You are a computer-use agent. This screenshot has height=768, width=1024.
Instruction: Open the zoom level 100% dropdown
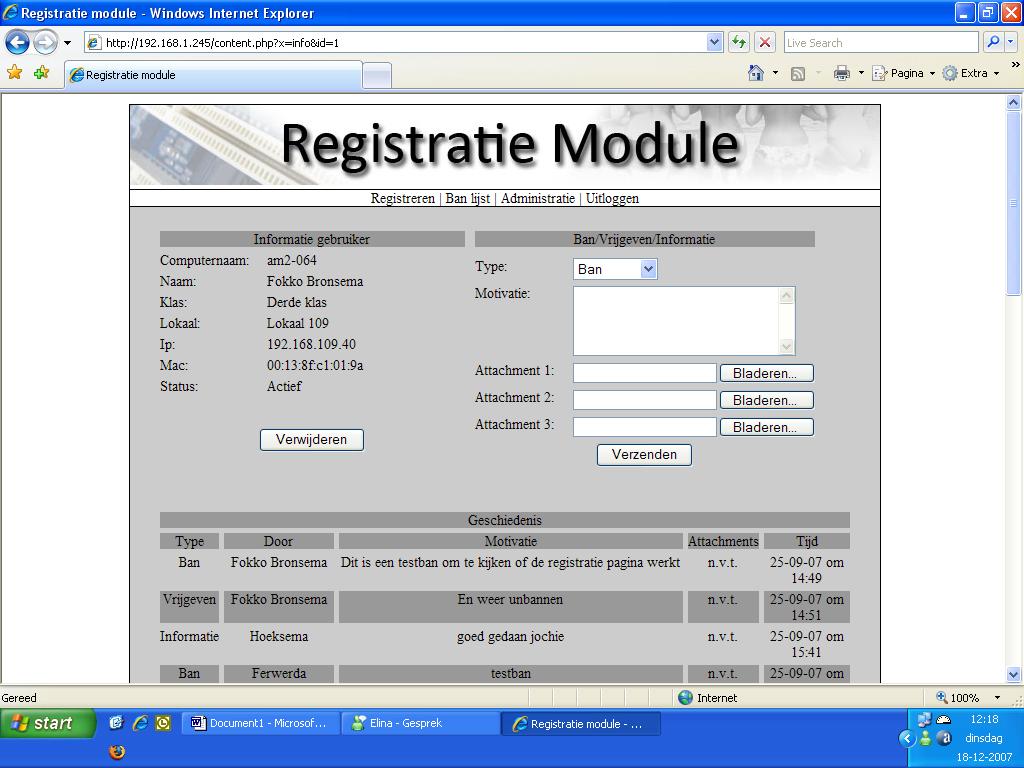pyautogui.click(x=996, y=698)
